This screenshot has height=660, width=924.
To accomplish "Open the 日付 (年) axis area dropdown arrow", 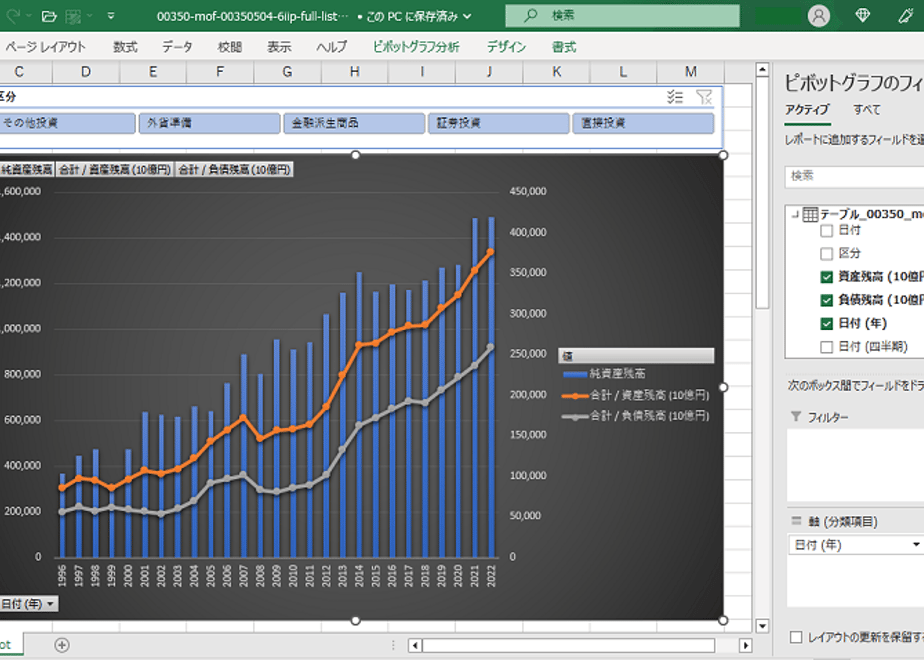I will 916,544.
